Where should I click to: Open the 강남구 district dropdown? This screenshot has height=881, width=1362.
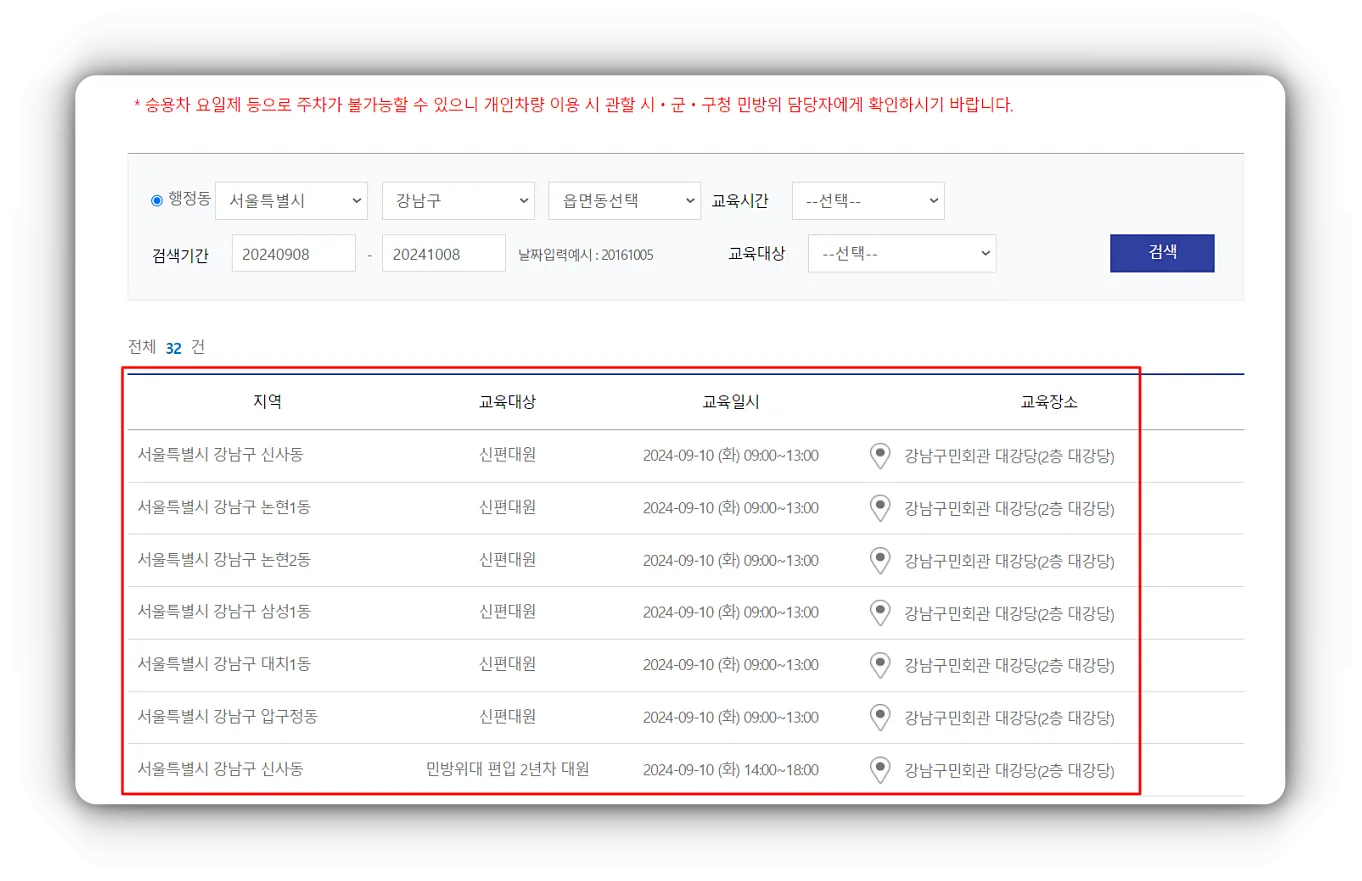click(458, 200)
